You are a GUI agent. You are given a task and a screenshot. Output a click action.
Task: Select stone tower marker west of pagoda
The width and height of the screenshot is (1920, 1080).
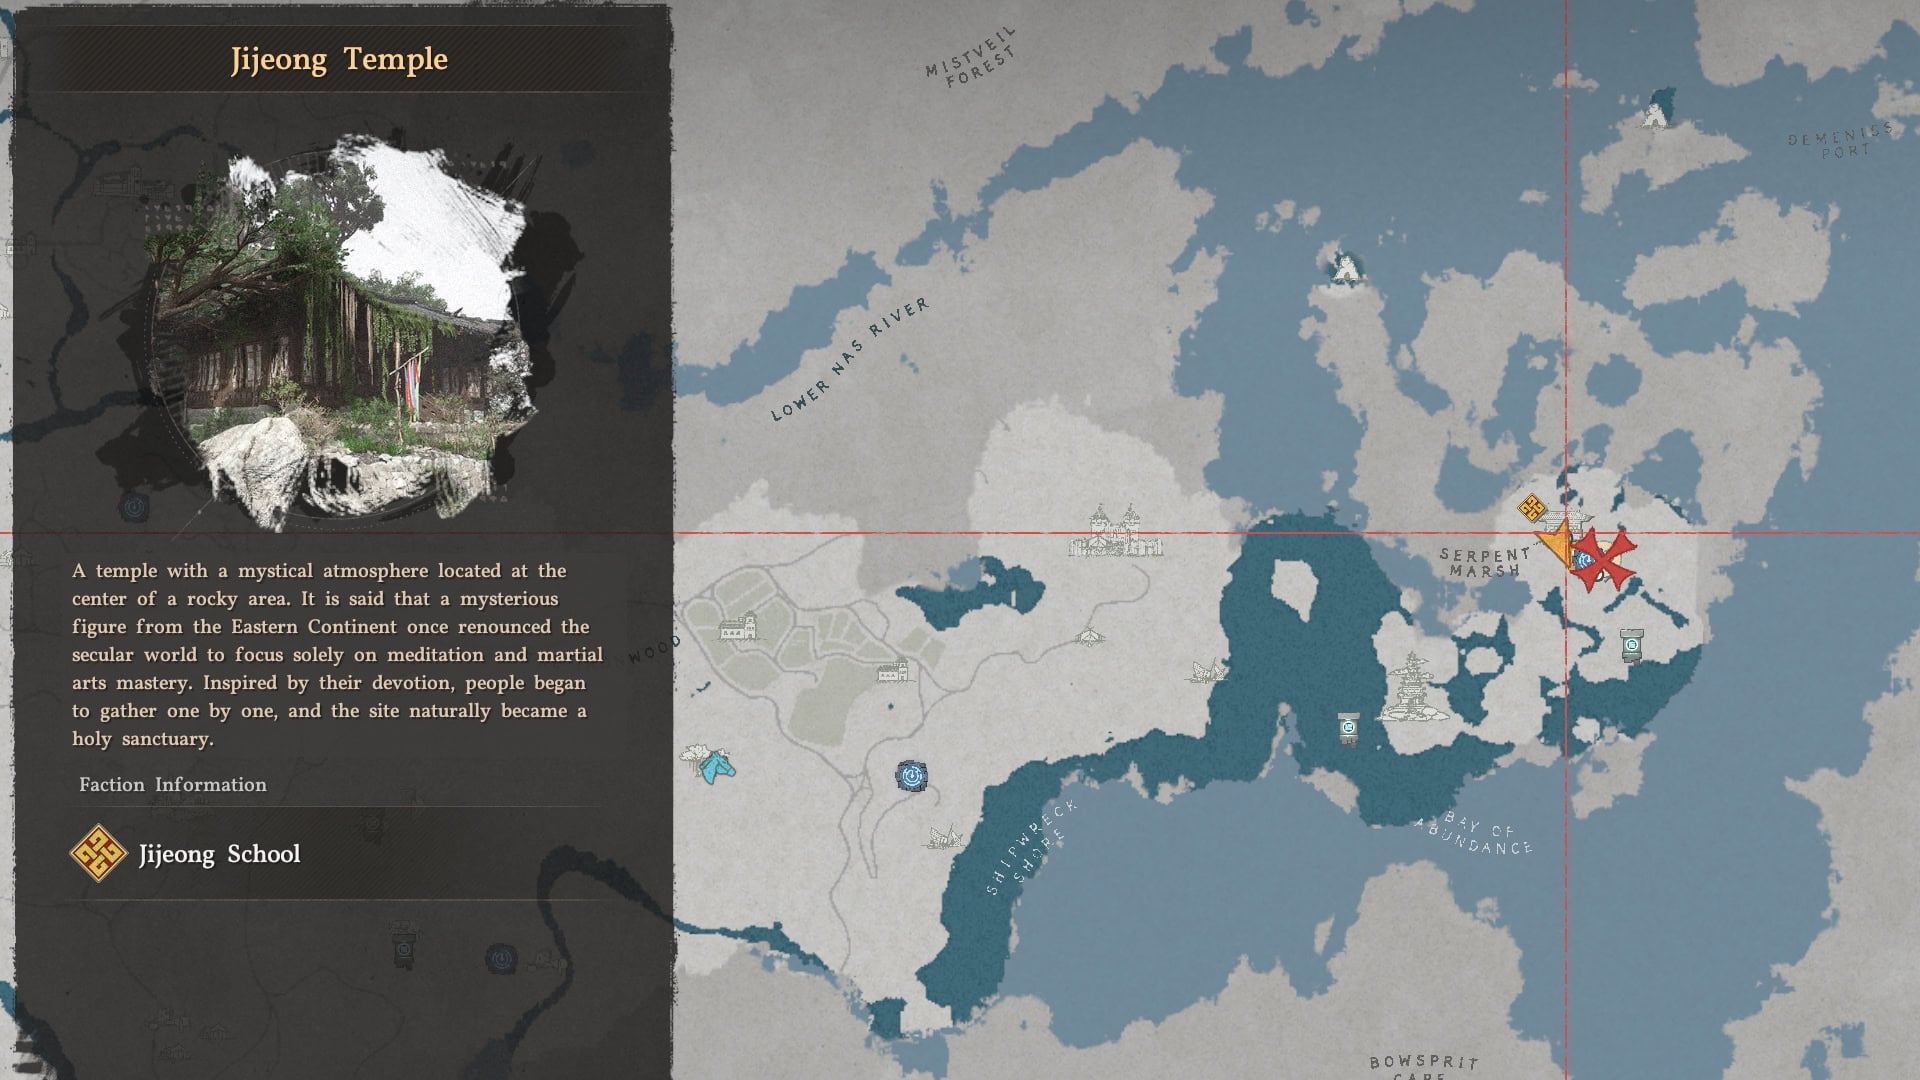click(x=1349, y=727)
